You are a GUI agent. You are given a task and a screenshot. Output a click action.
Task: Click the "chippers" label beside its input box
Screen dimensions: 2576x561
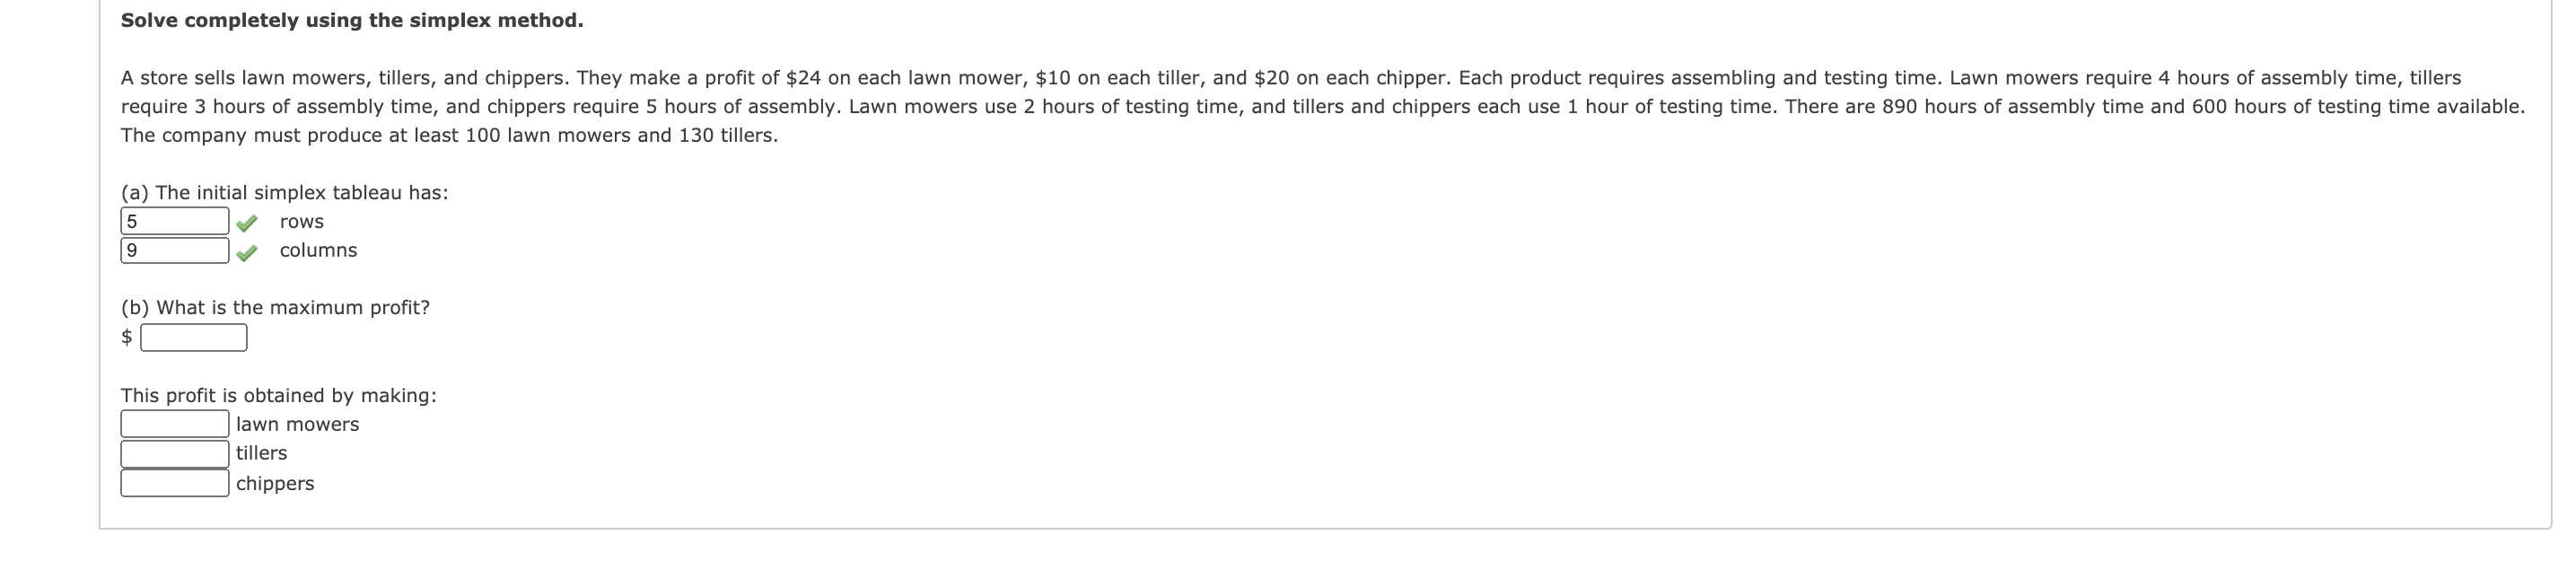point(275,484)
